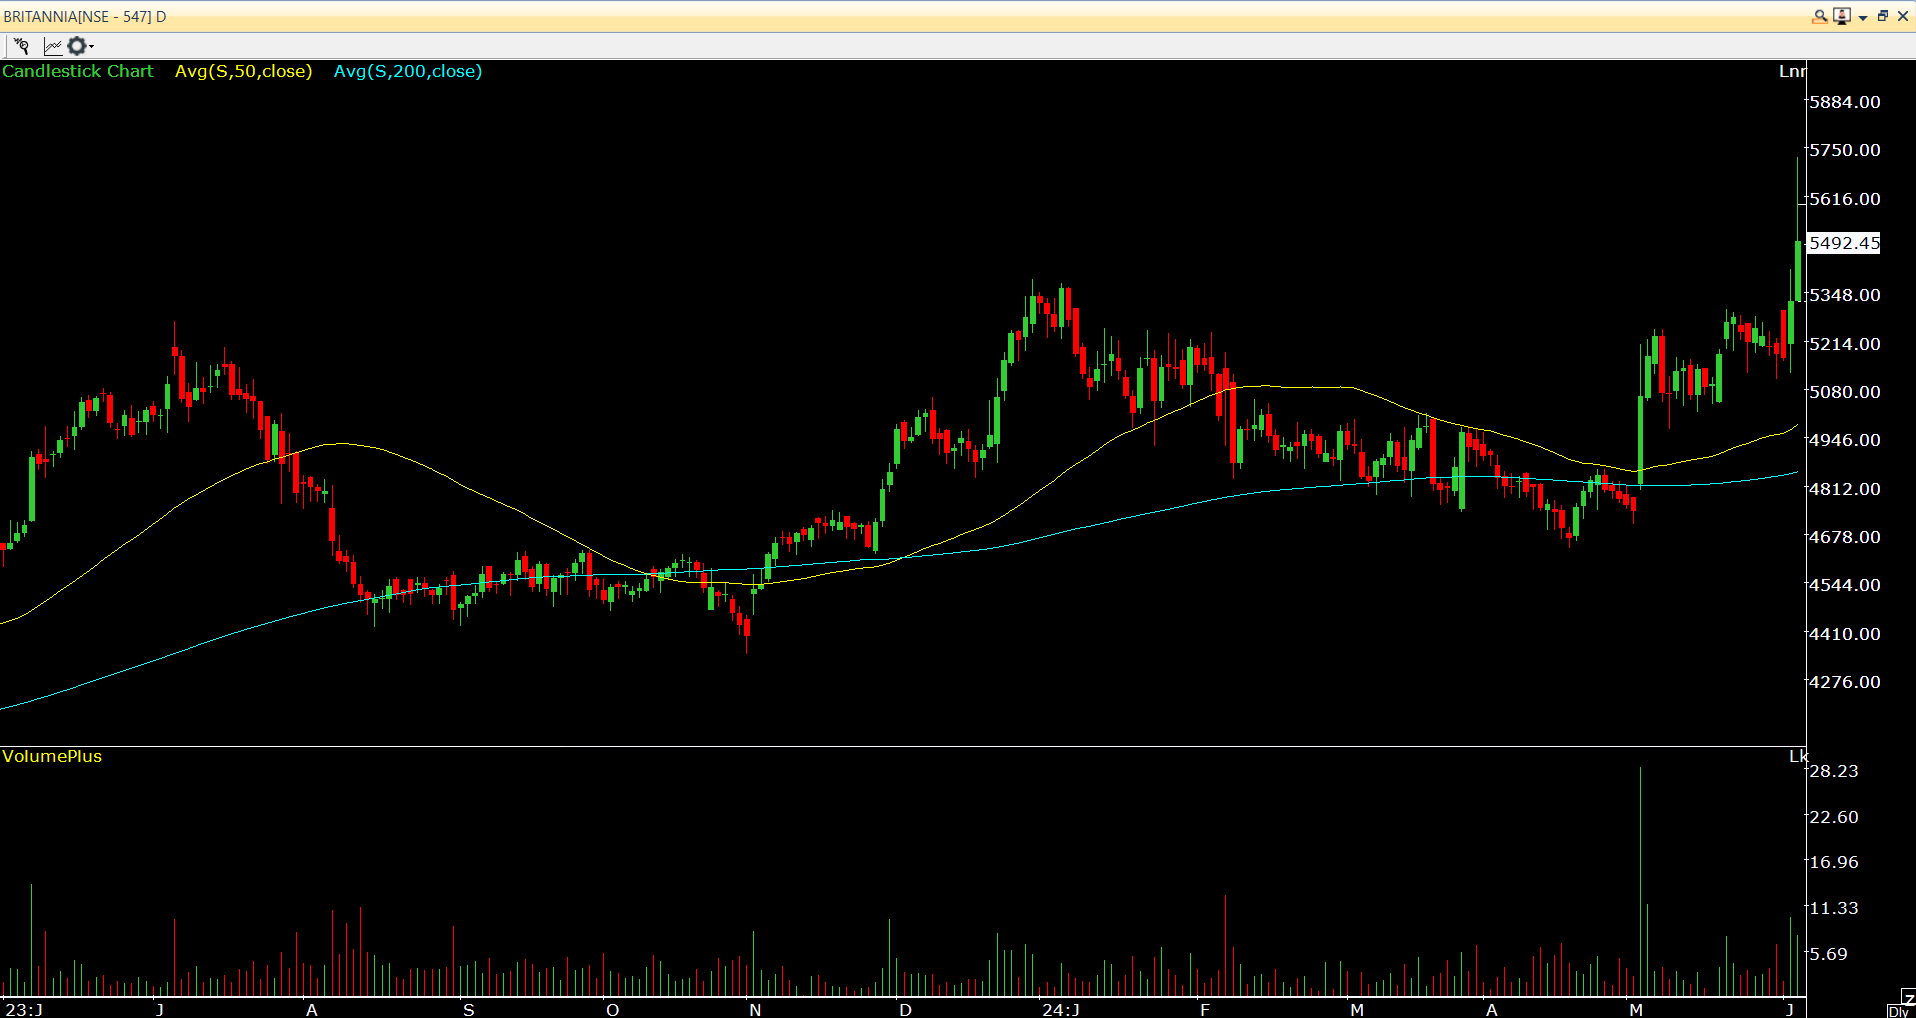Click the 5214.00 price axis label
Screen dimensions: 1916x1018
click(1845, 344)
